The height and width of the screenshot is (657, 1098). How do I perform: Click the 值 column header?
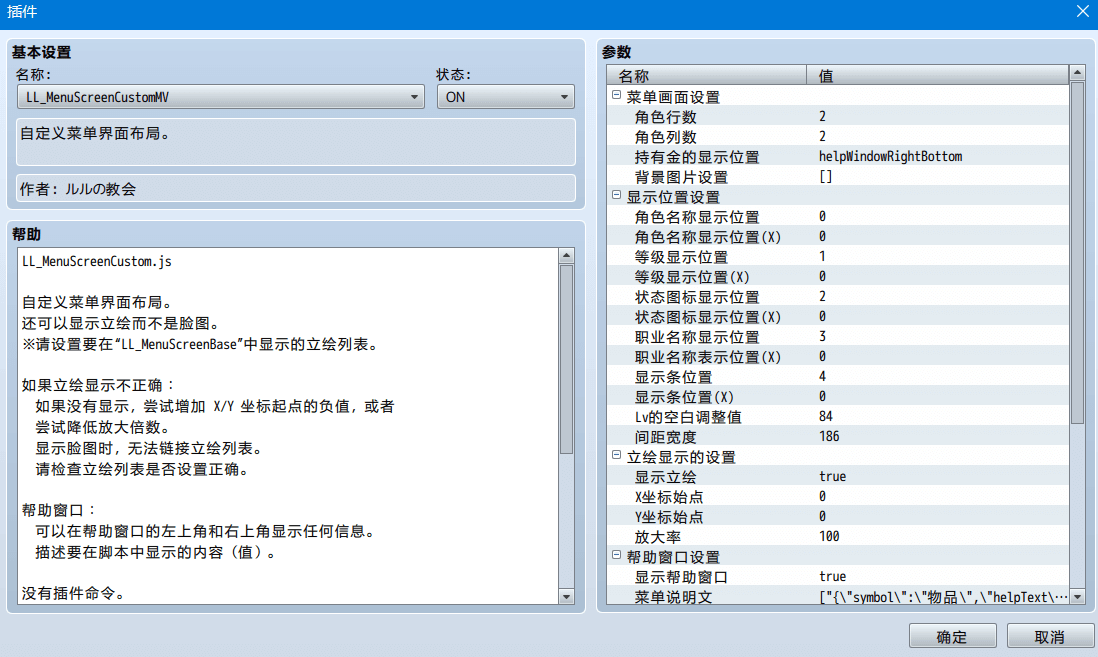pyautogui.click(x=938, y=75)
